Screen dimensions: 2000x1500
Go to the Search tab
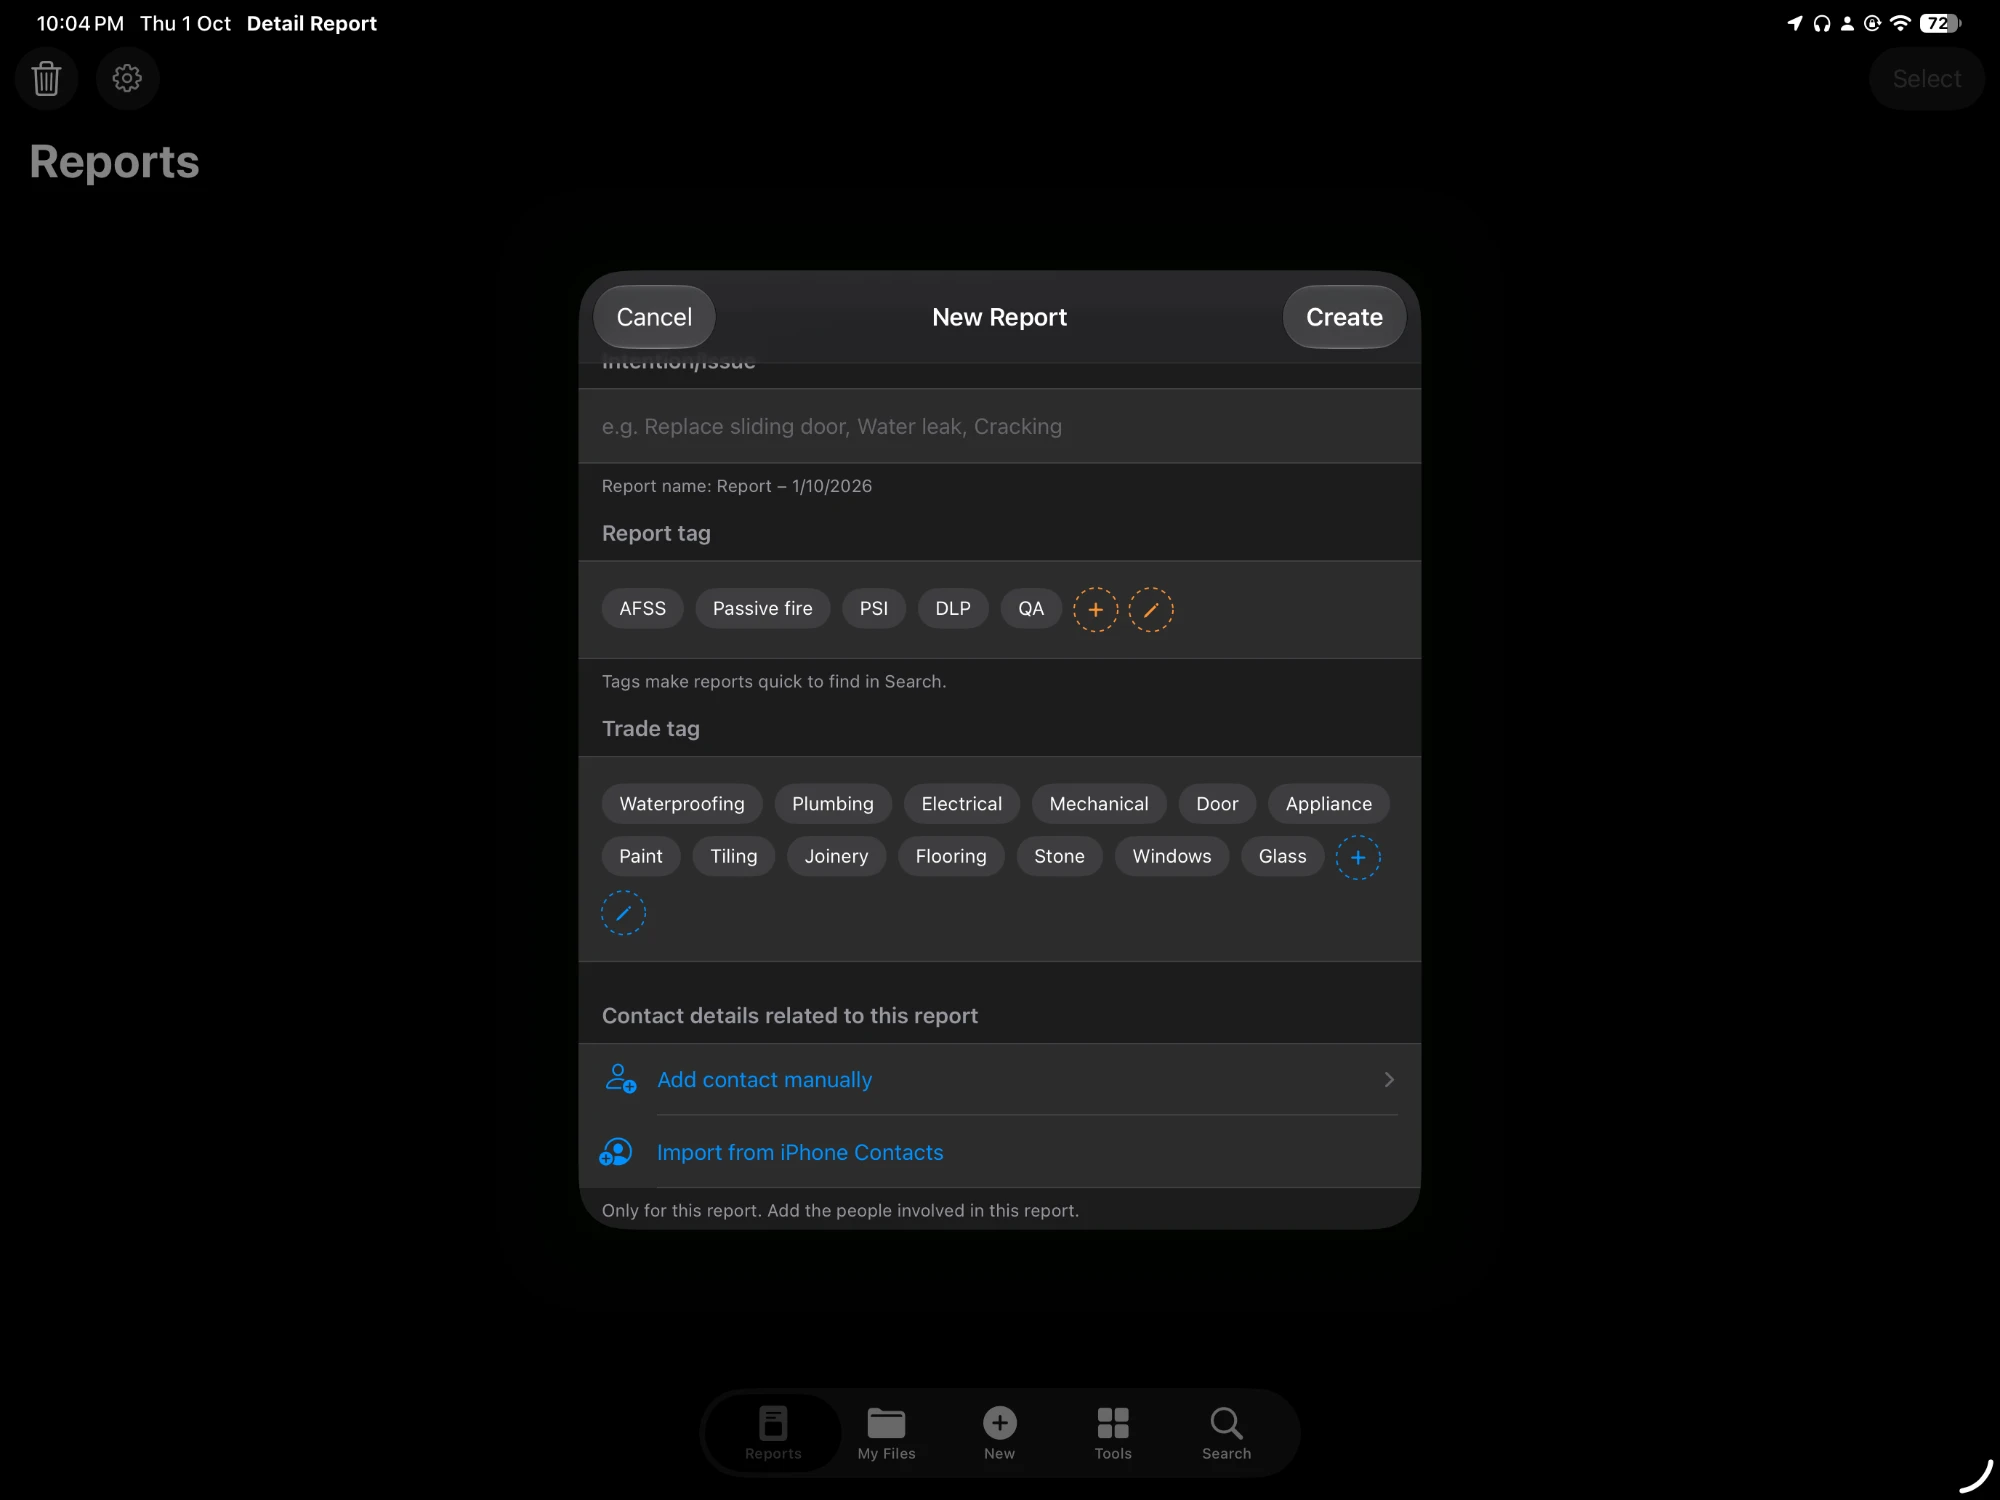click(x=1226, y=1433)
